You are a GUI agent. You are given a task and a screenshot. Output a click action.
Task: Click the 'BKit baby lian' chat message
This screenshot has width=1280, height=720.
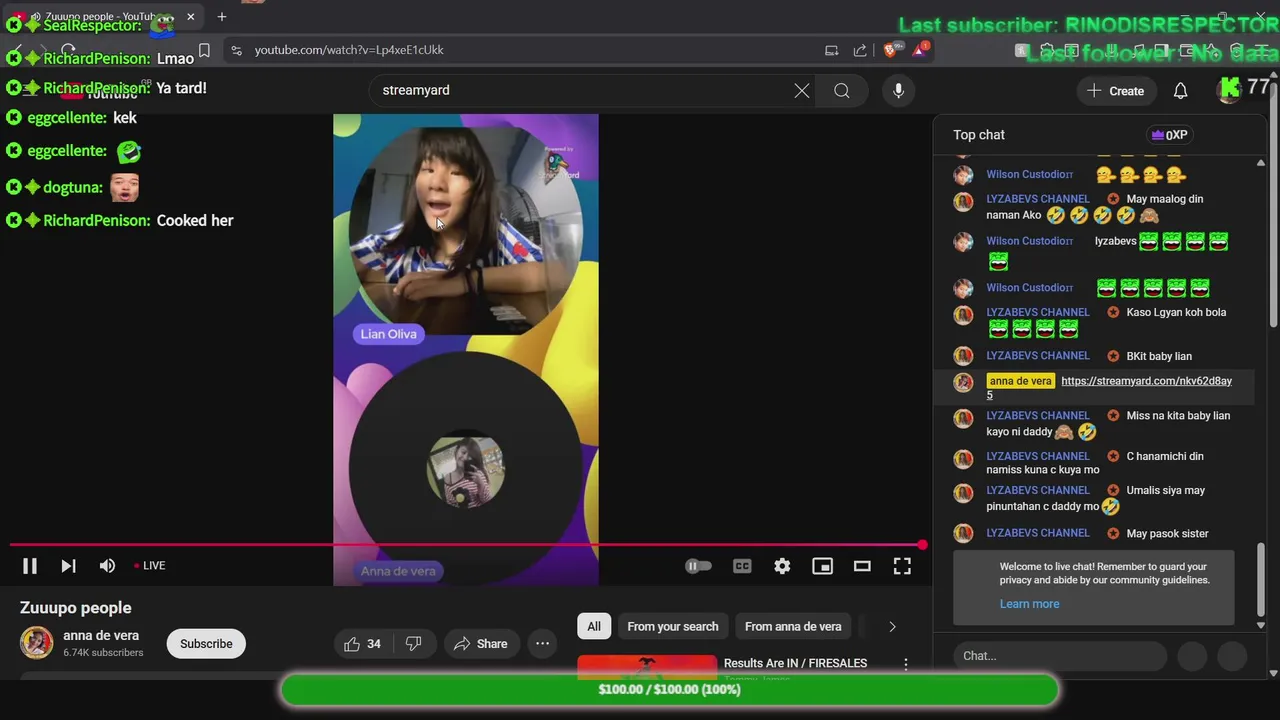[x=1159, y=356]
